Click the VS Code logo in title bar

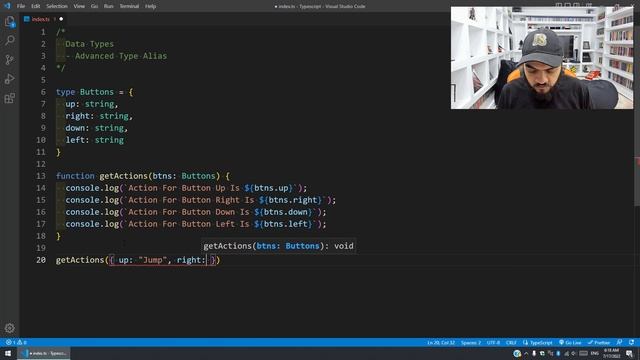pos(7,6)
